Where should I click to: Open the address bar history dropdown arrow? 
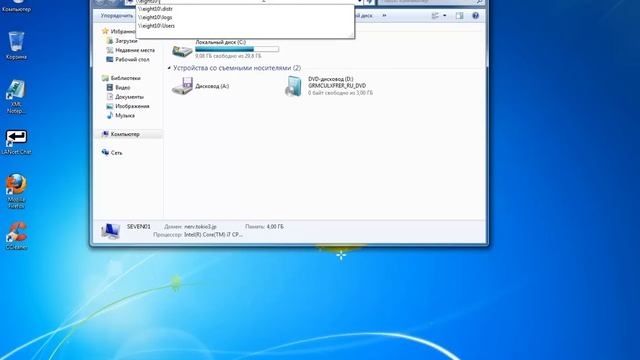point(359,2)
